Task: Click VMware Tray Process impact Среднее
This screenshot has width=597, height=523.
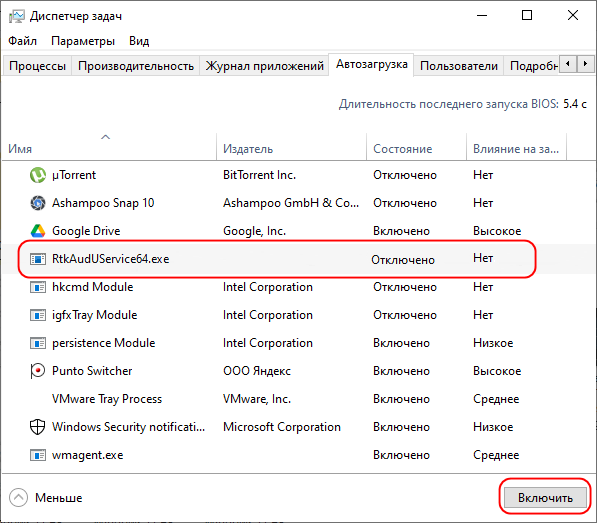Action: (496, 399)
